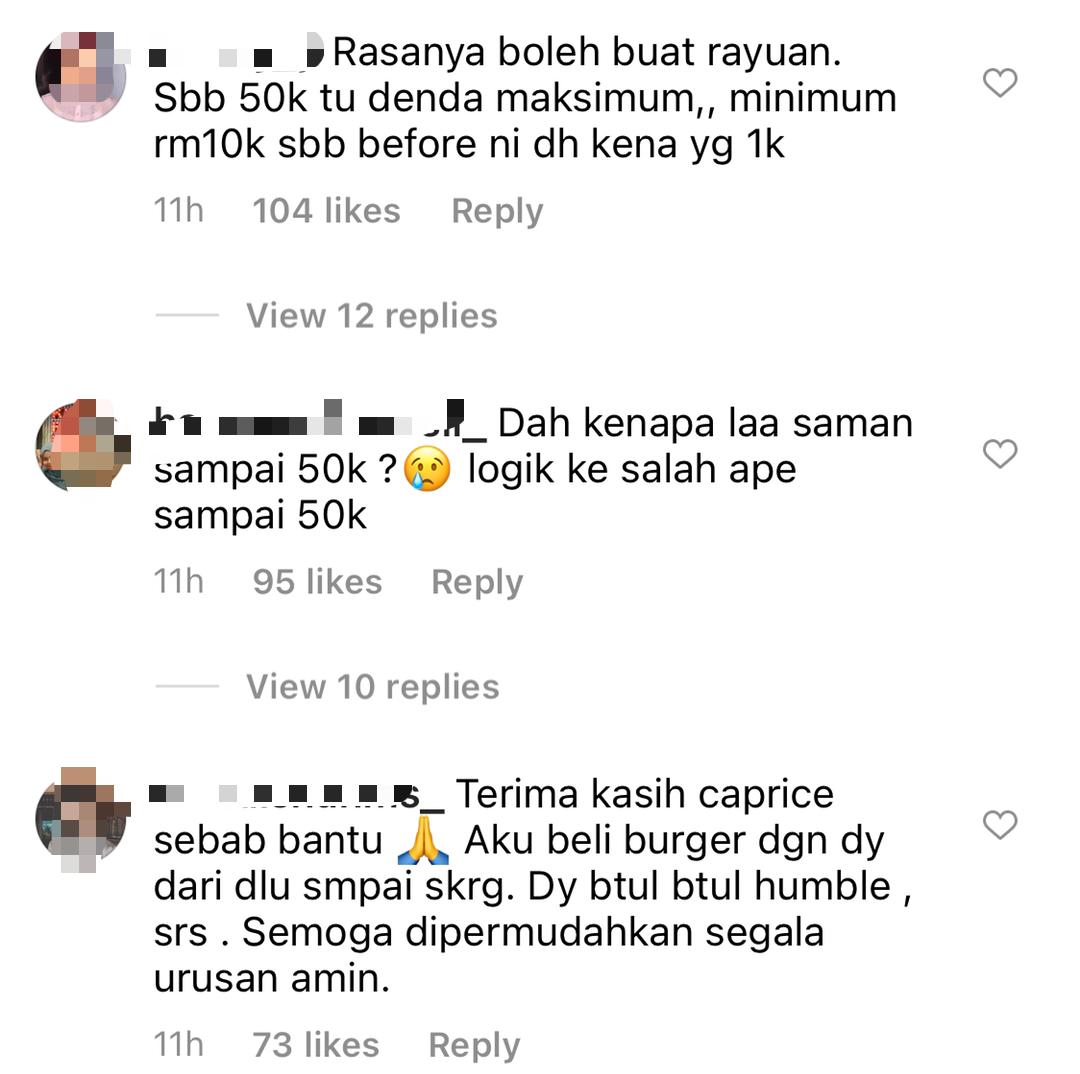This screenshot has height=1074, width=1080.
Task: Reply to the comment with 104 likes
Action: coord(497,211)
